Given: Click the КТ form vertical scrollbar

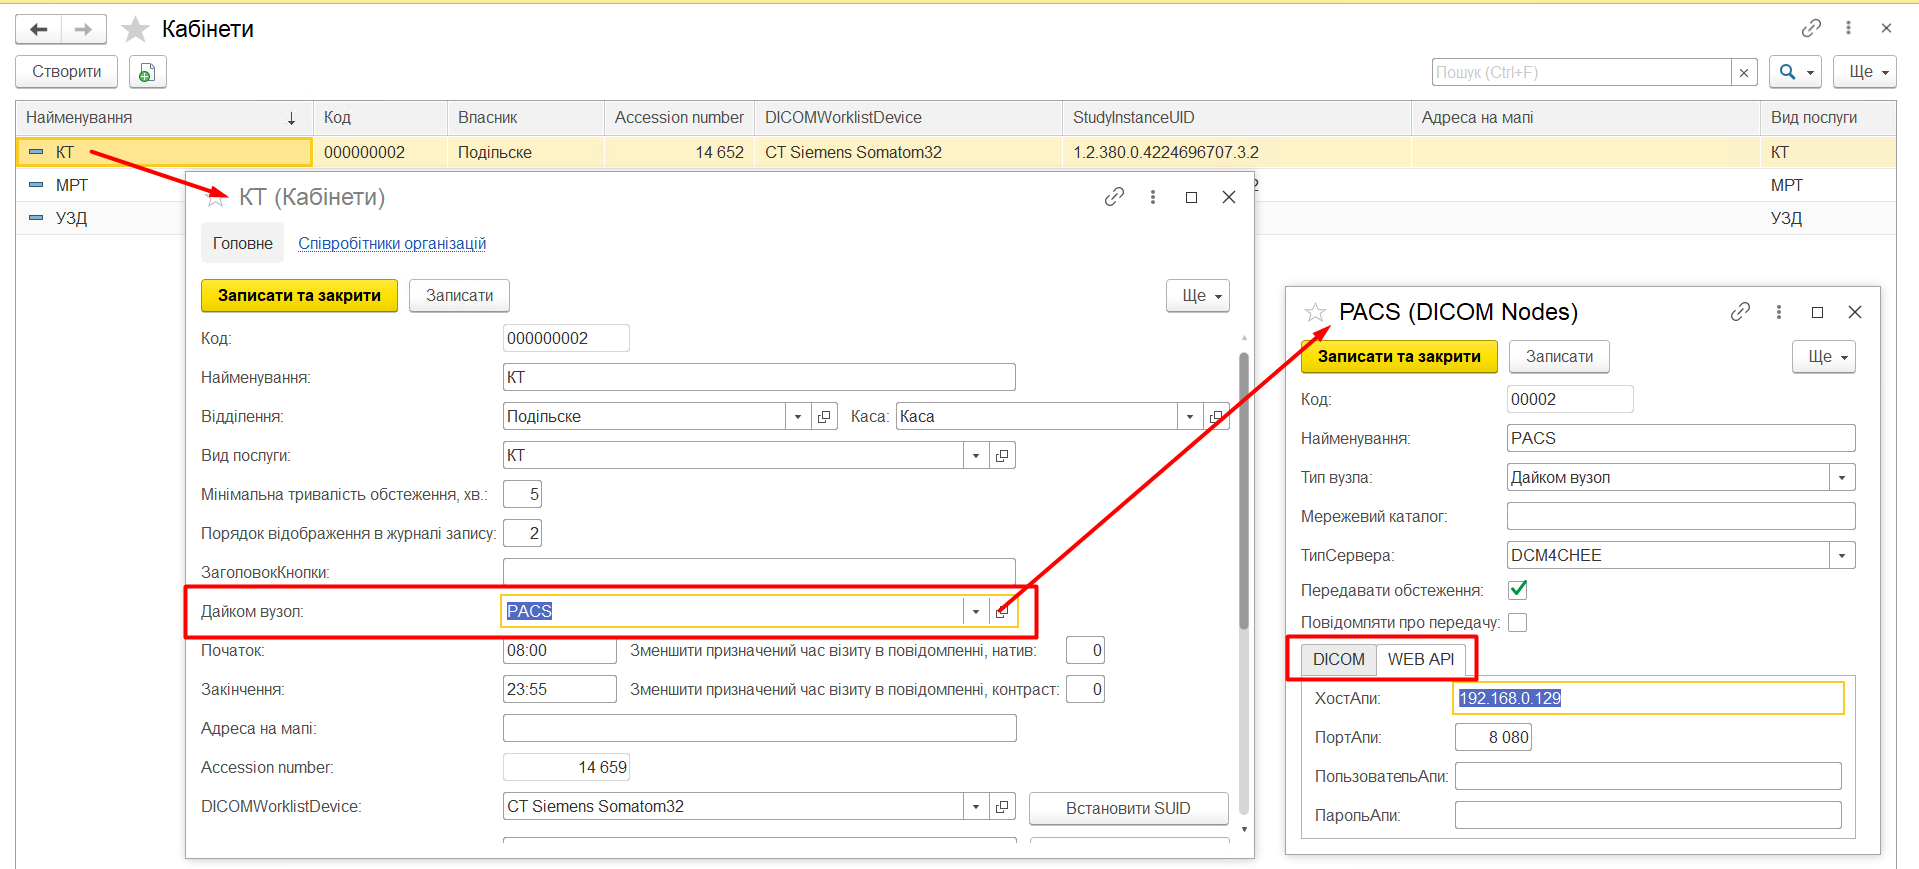Looking at the screenshot, I should [x=1244, y=490].
